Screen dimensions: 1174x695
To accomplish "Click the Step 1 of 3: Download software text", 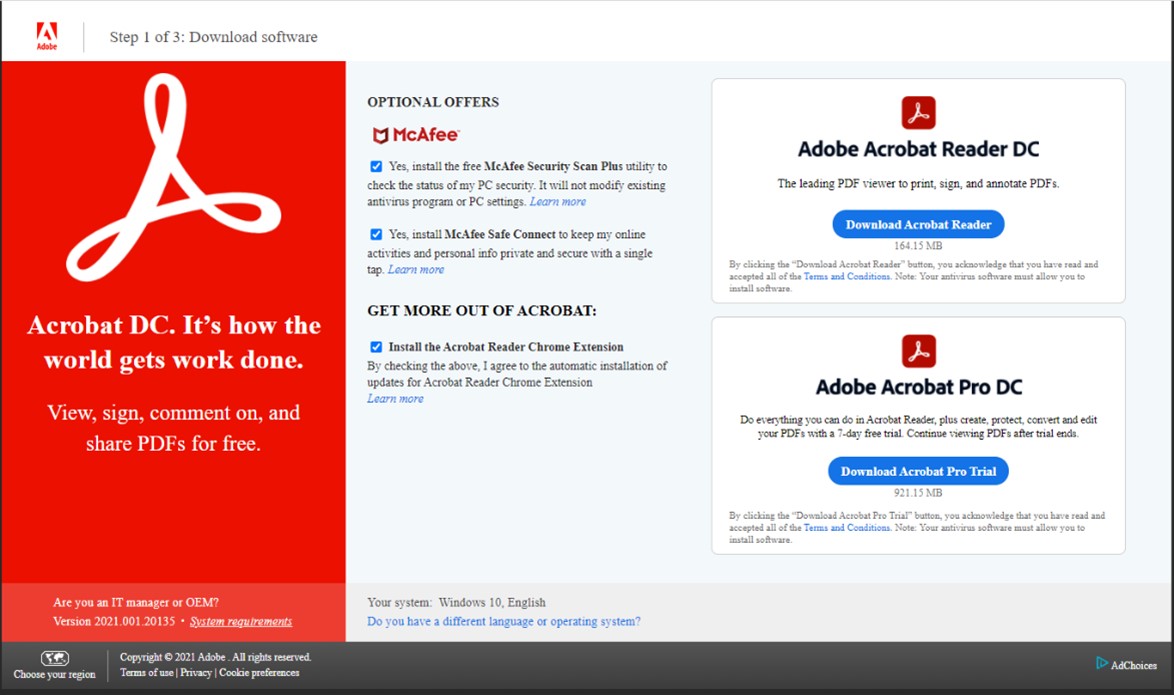I will [x=213, y=37].
